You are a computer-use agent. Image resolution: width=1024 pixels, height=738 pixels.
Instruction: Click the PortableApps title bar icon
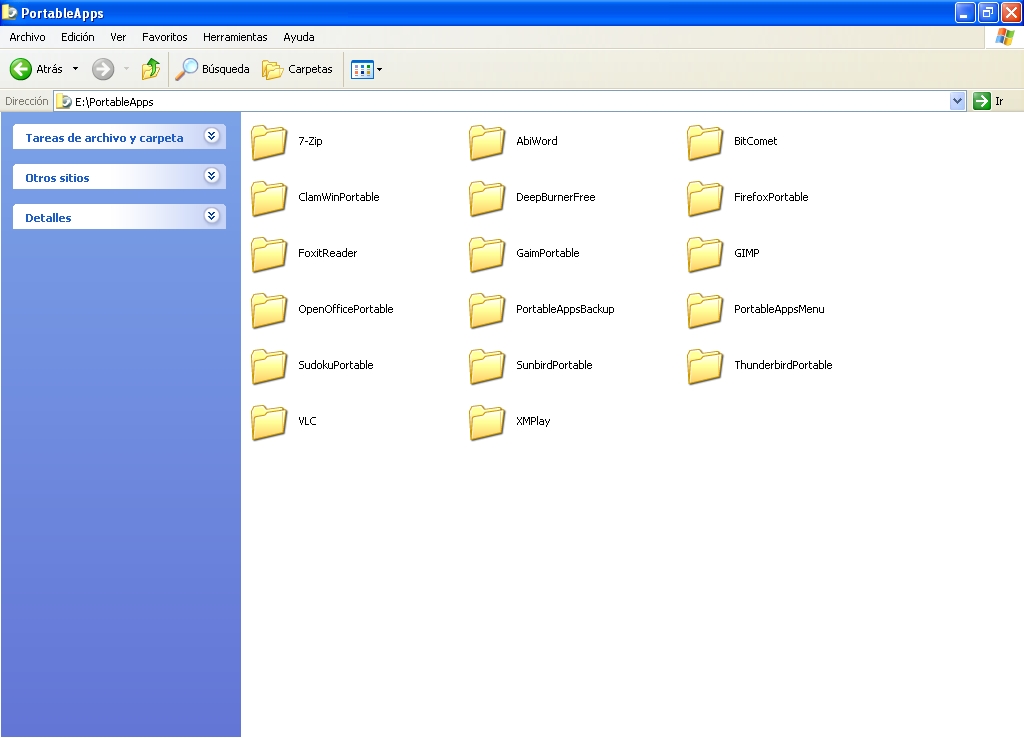click(9, 12)
